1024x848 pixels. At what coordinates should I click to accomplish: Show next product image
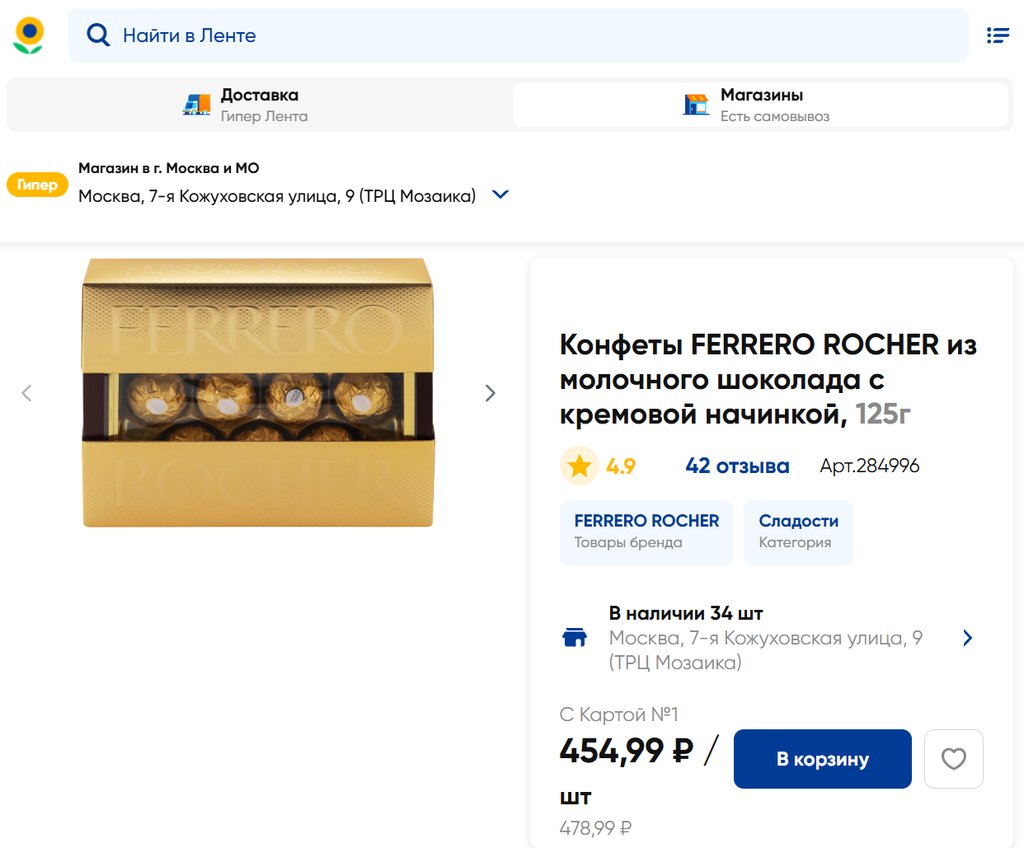pyautogui.click(x=490, y=393)
